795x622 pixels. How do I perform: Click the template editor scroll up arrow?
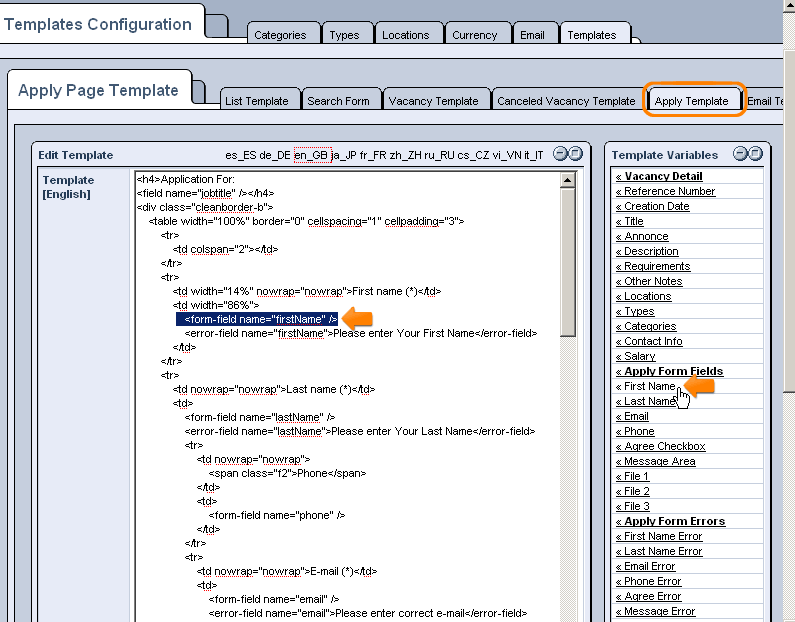(568, 180)
